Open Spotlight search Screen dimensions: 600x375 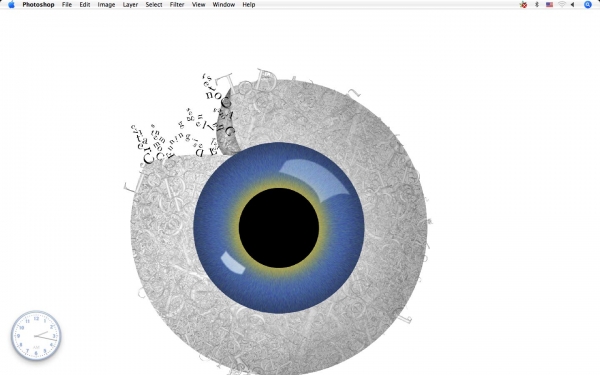pyautogui.click(x=588, y=5)
